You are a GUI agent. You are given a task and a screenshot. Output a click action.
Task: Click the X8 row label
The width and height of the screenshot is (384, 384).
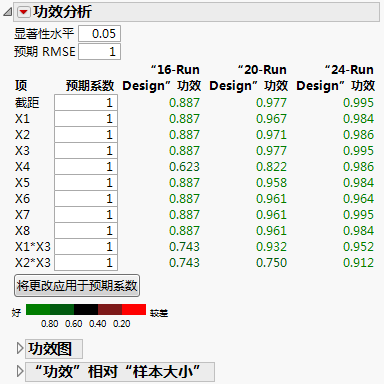tap(22, 231)
